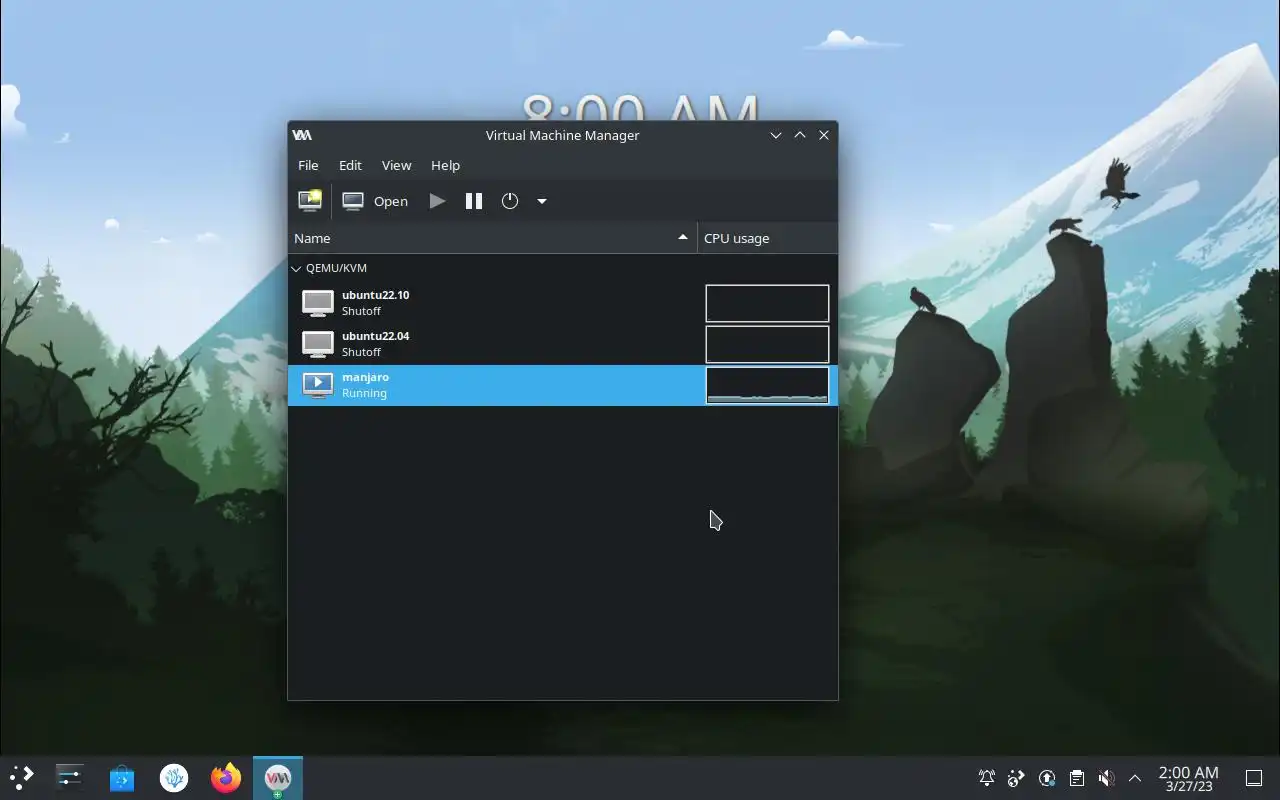Image resolution: width=1280 pixels, height=800 pixels.
Task: Minimize the Virtual Machine Manager window
Action: tap(775, 135)
